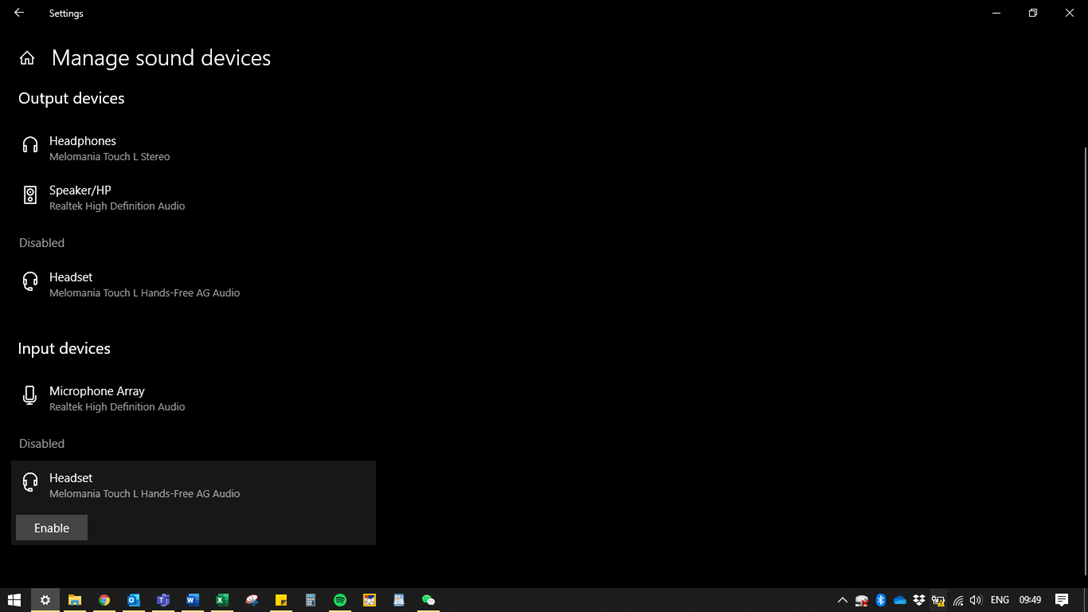Open Spotify from the taskbar
The width and height of the screenshot is (1088, 612).
340,600
